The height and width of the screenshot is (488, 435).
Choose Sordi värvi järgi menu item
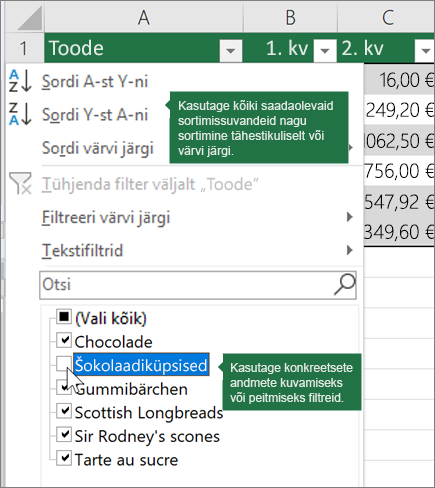(97, 148)
